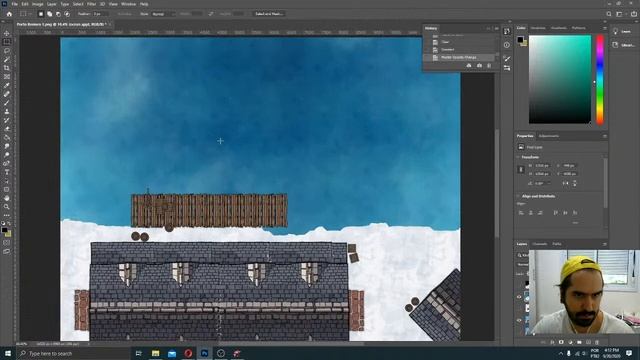The height and width of the screenshot is (360, 640).
Task: Align left edges in Properties panel
Action: click(521, 213)
